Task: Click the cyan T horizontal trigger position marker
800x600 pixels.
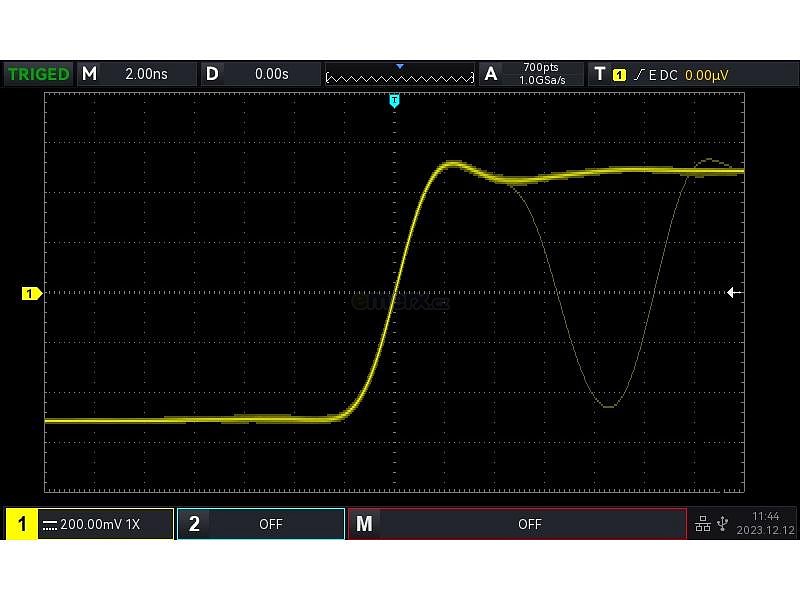Action: click(x=394, y=101)
